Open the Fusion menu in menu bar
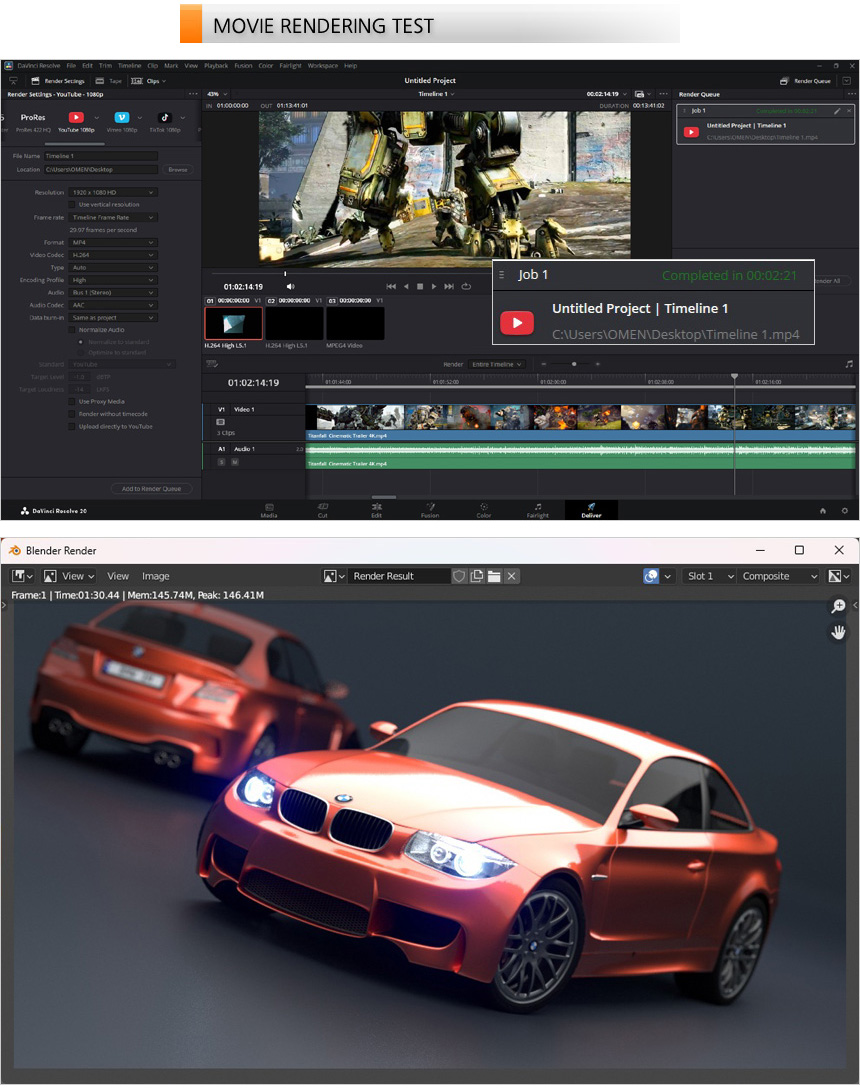The image size is (860, 1088). click(x=243, y=66)
